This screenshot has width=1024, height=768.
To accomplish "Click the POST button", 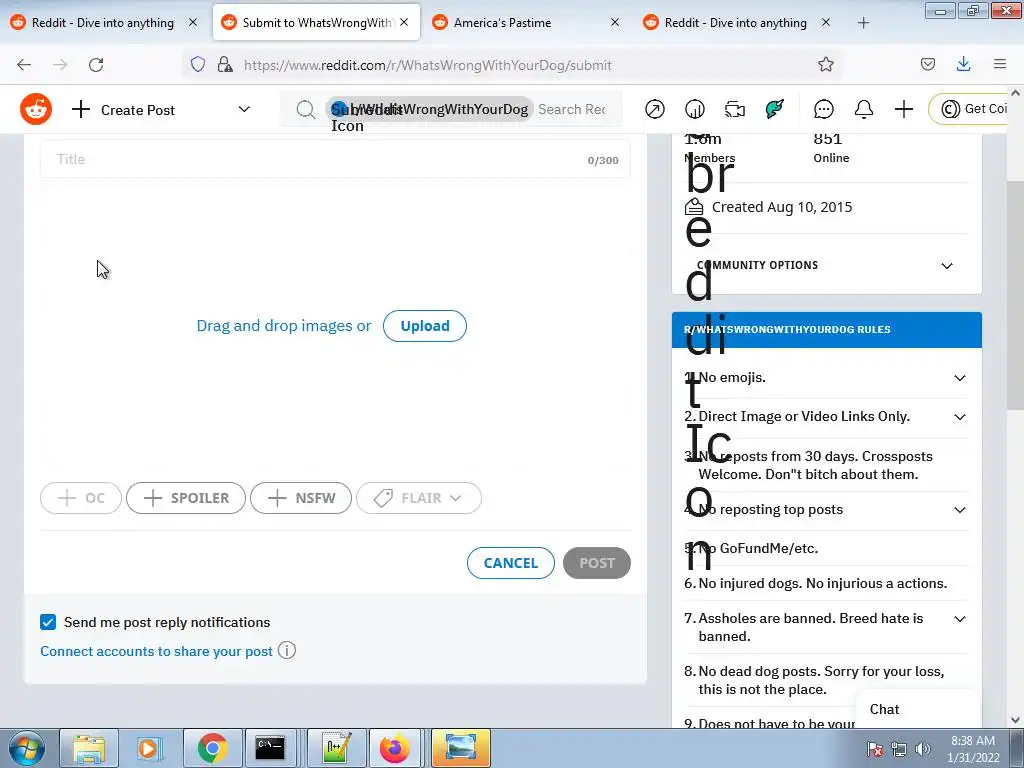I will pyautogui.click(x=597, y=563).
